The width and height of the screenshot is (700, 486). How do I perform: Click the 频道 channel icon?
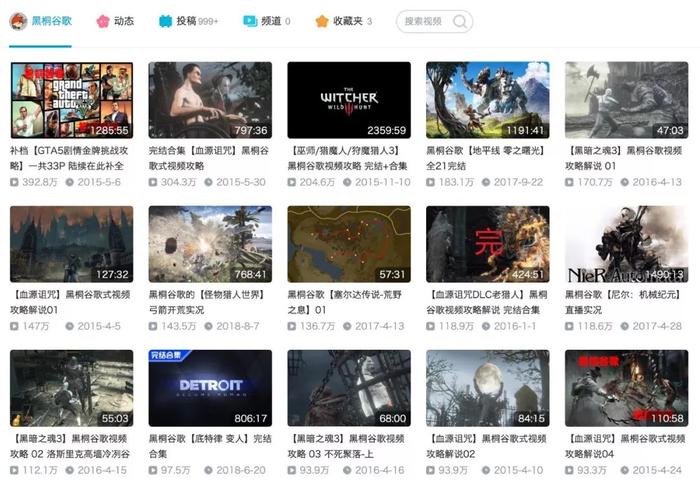pos(250,21)
